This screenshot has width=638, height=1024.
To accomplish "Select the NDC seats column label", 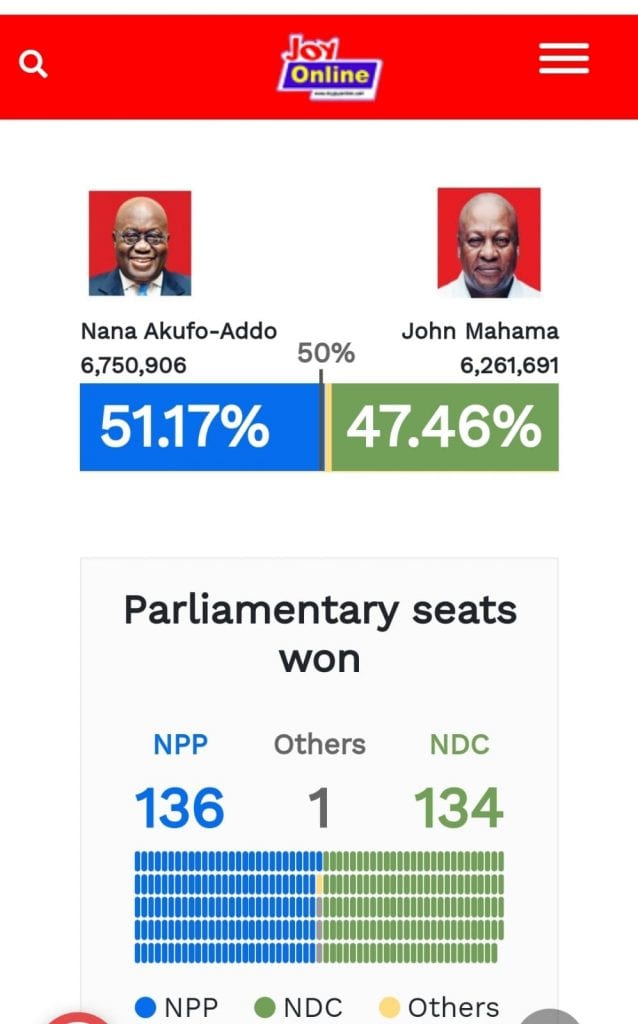I will pyautogui.click(x=460, y=744).
